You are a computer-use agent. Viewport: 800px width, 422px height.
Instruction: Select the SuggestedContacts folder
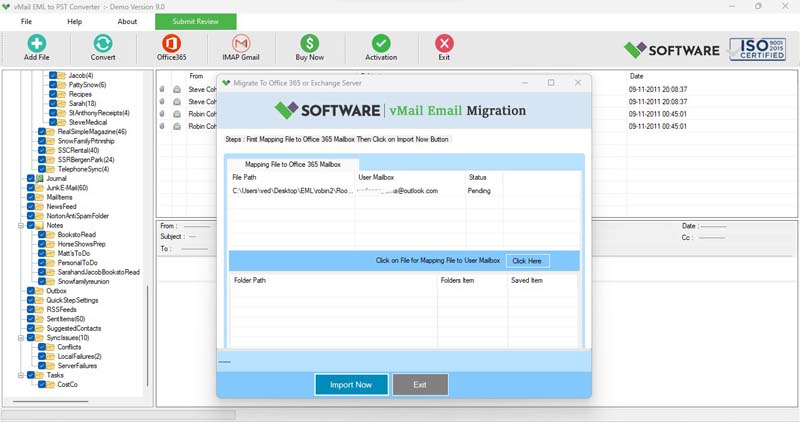tap(73, 329)
